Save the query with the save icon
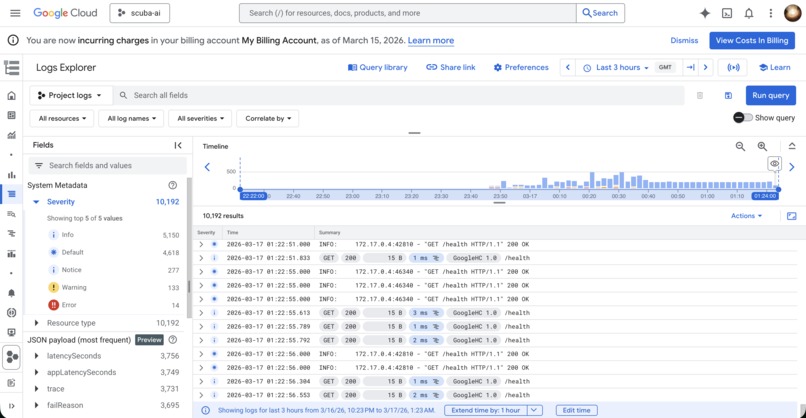 [728, 95]
